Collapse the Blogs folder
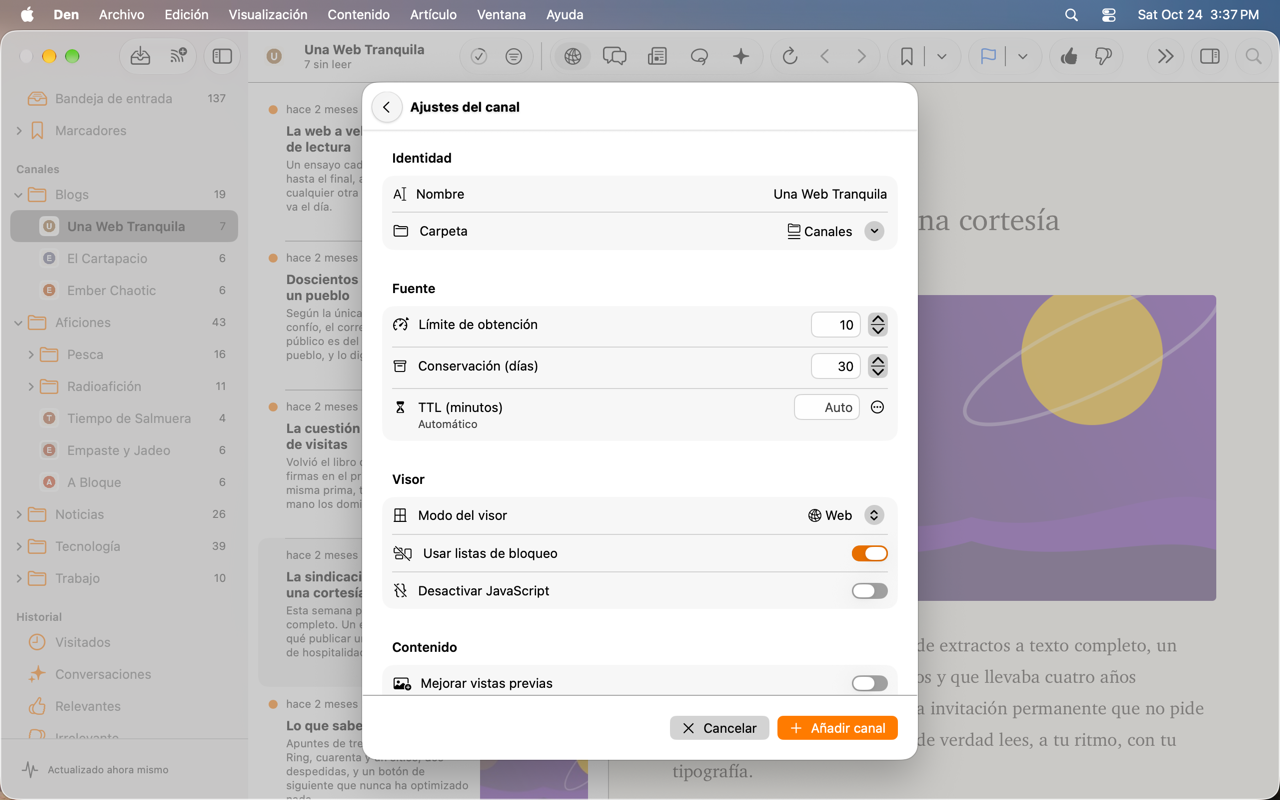 pos(19,195)
